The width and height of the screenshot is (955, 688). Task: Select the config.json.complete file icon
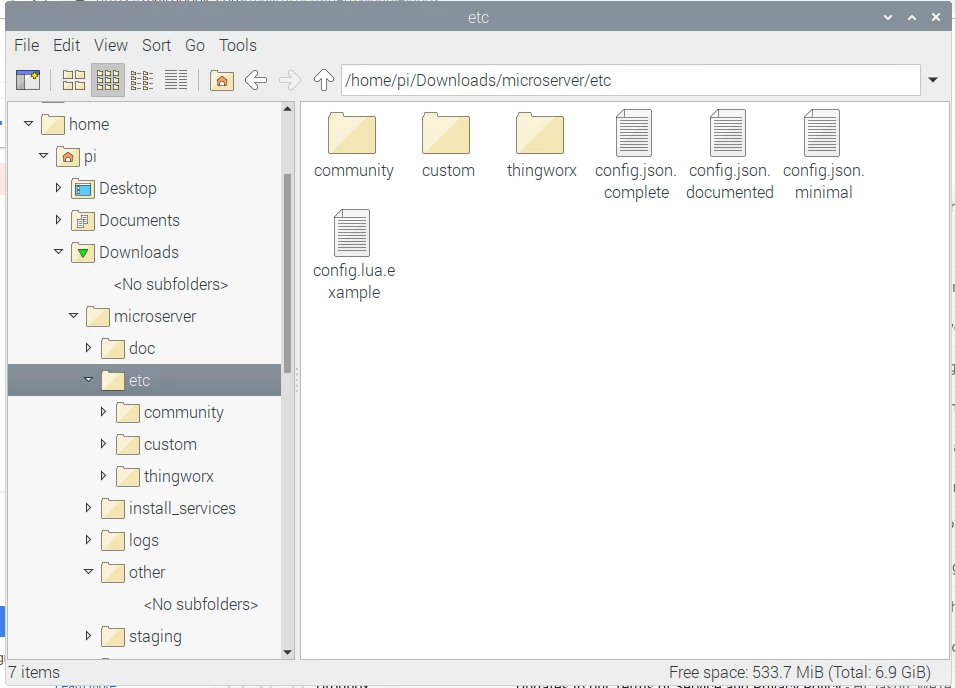(x=634, y=133)
